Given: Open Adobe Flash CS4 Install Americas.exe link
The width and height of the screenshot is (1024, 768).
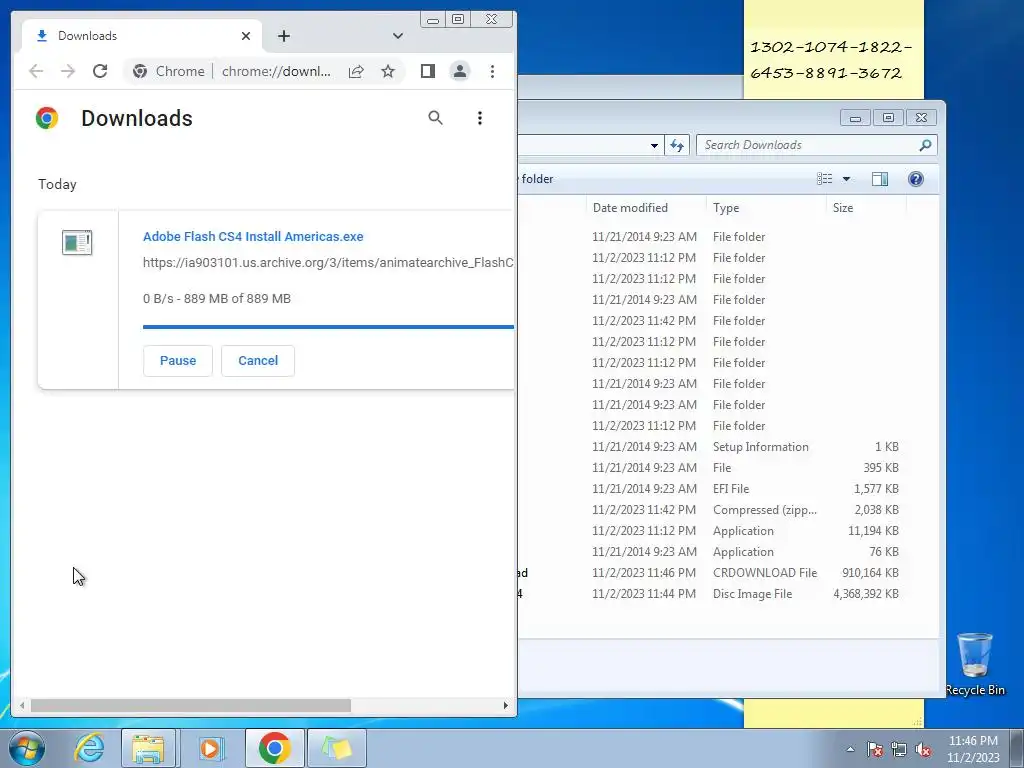Looking at the screenshot, I should pos(253,236).
